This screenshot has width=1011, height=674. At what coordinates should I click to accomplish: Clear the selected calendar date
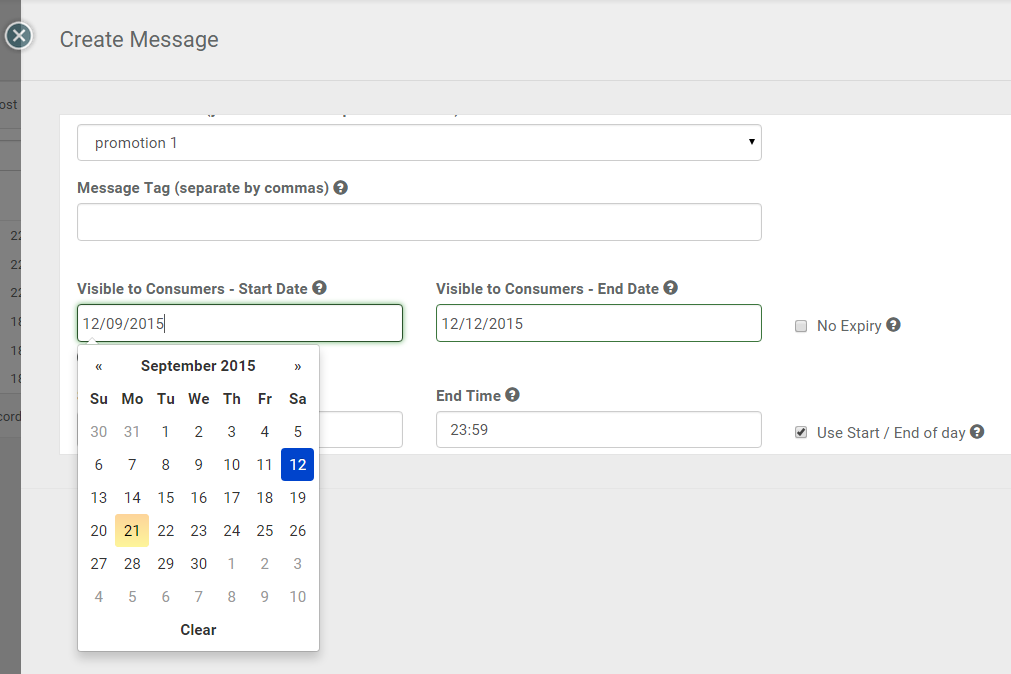pos(197,629)
